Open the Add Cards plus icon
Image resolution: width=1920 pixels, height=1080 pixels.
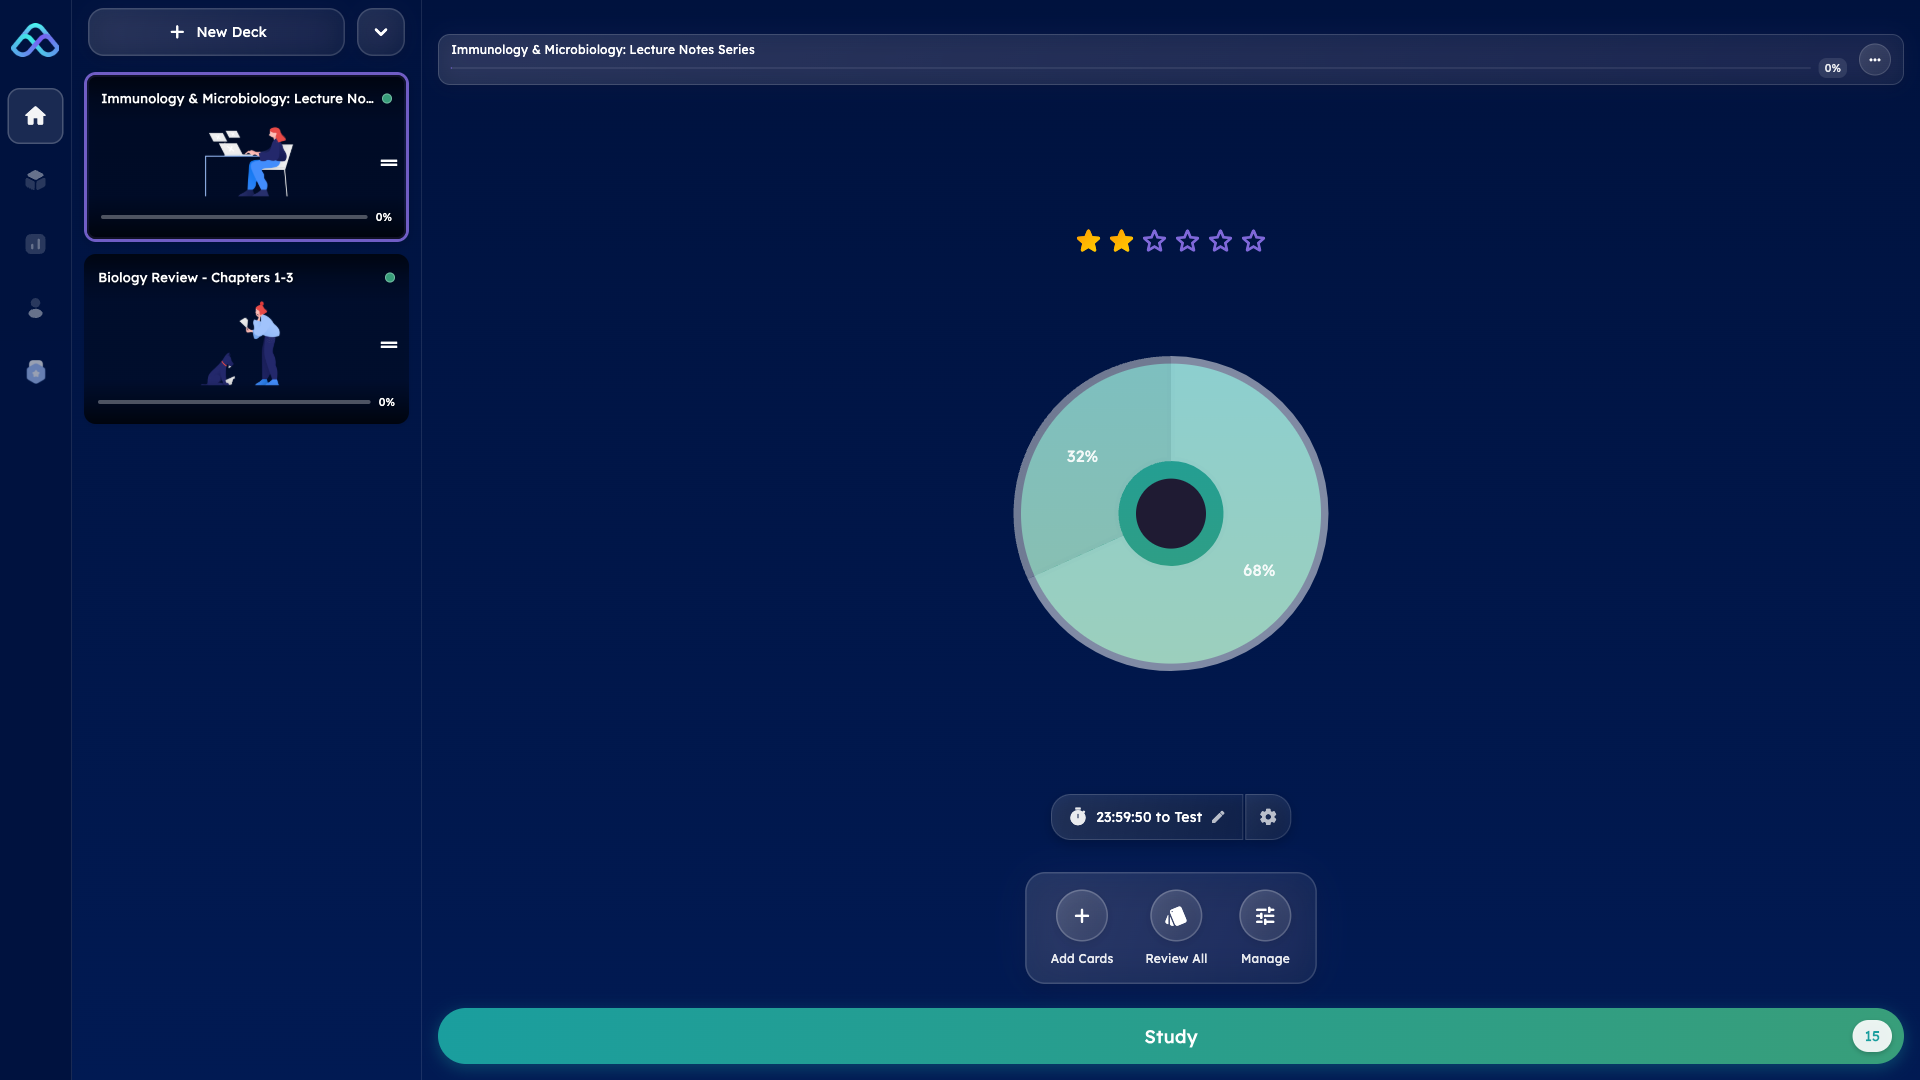tap(1081, 915)
